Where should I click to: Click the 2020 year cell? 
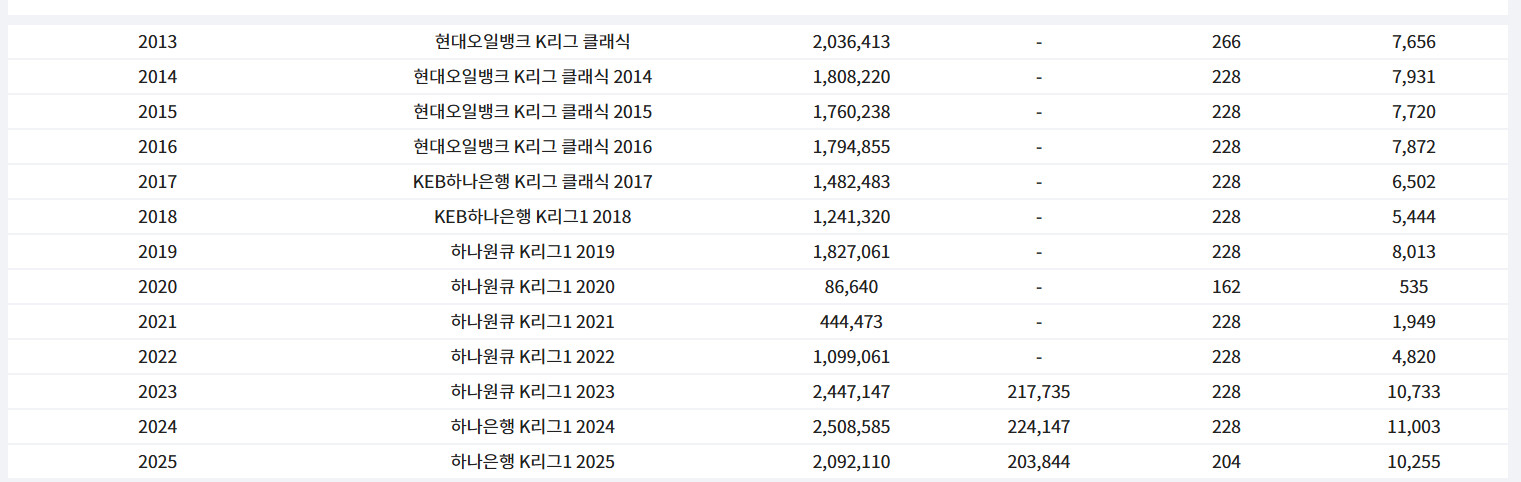pos(157,287)
